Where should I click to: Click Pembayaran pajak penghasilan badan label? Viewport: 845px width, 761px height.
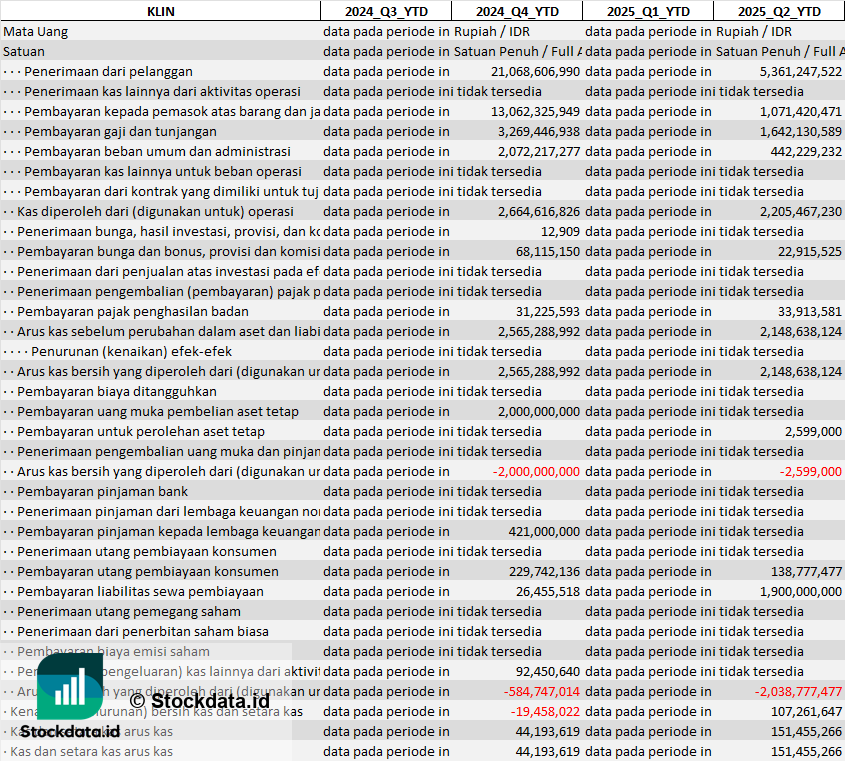[133, 311]
